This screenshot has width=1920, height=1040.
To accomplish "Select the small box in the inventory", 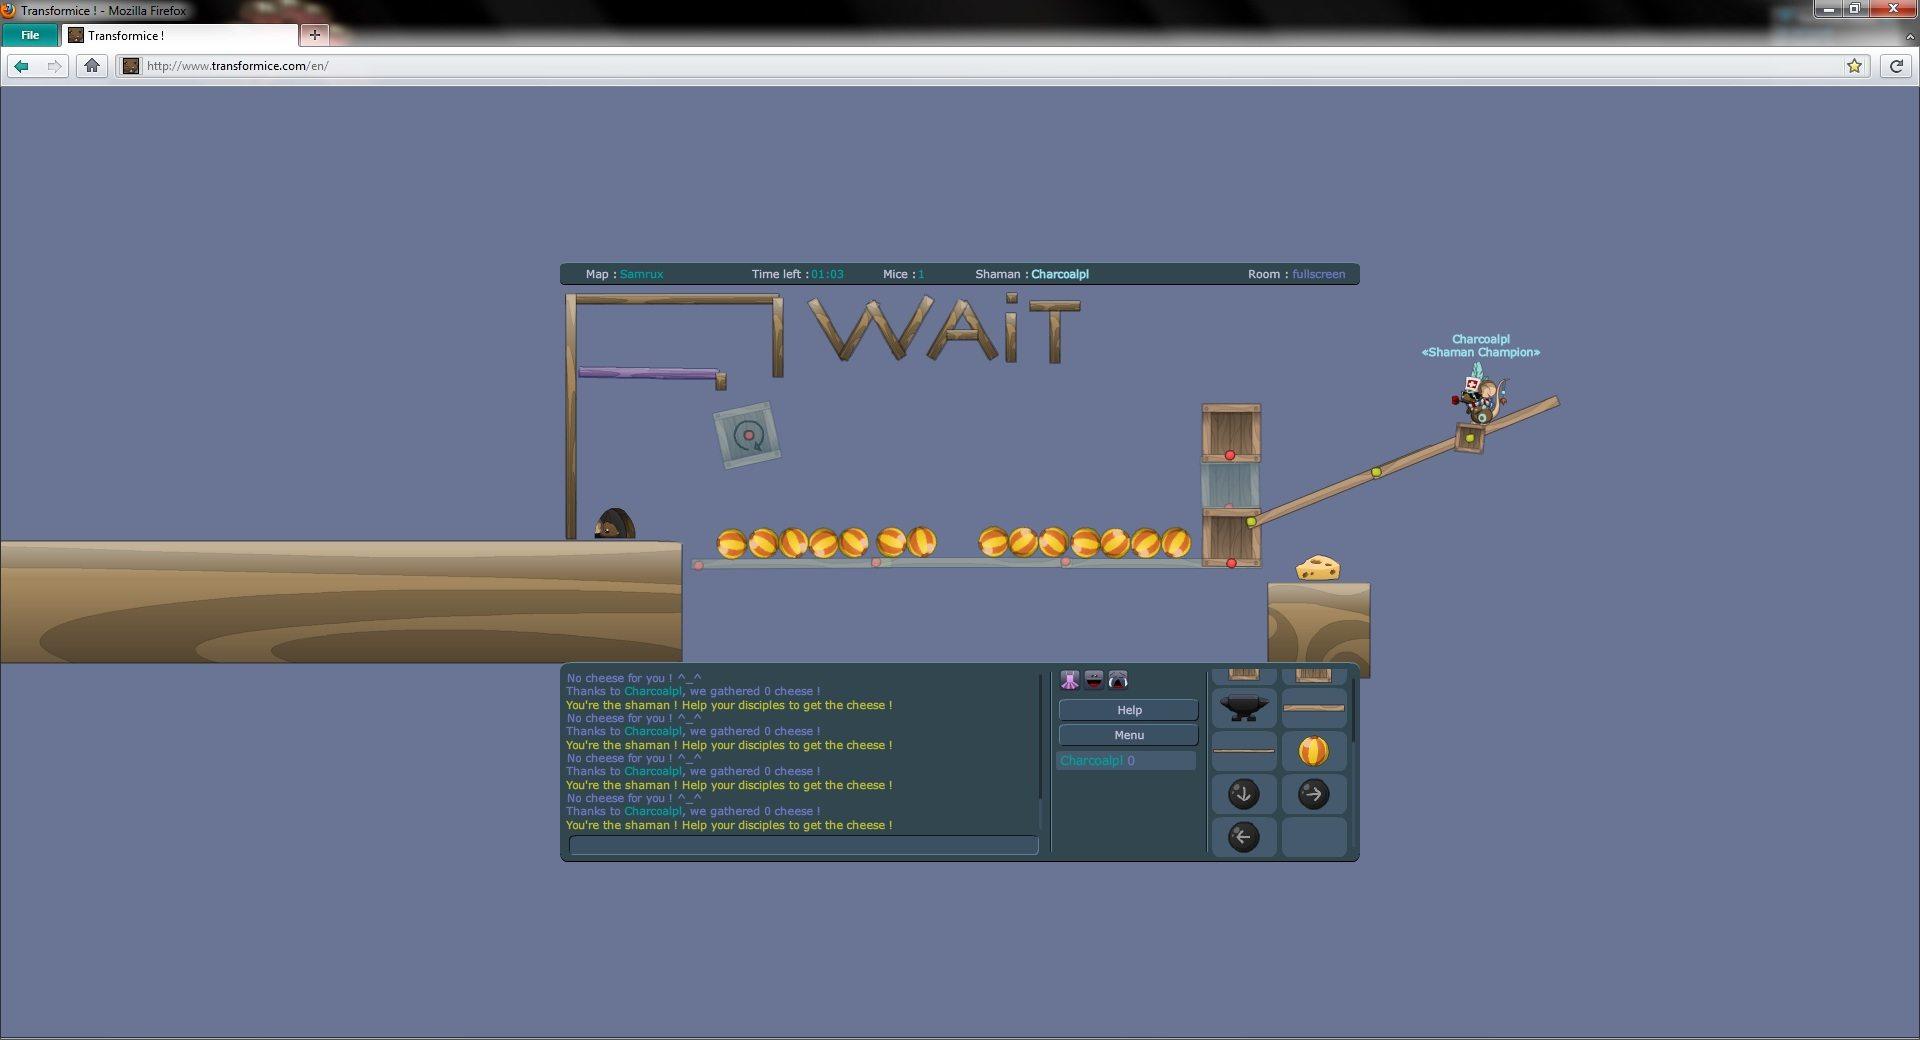I will pos(1244,674).
